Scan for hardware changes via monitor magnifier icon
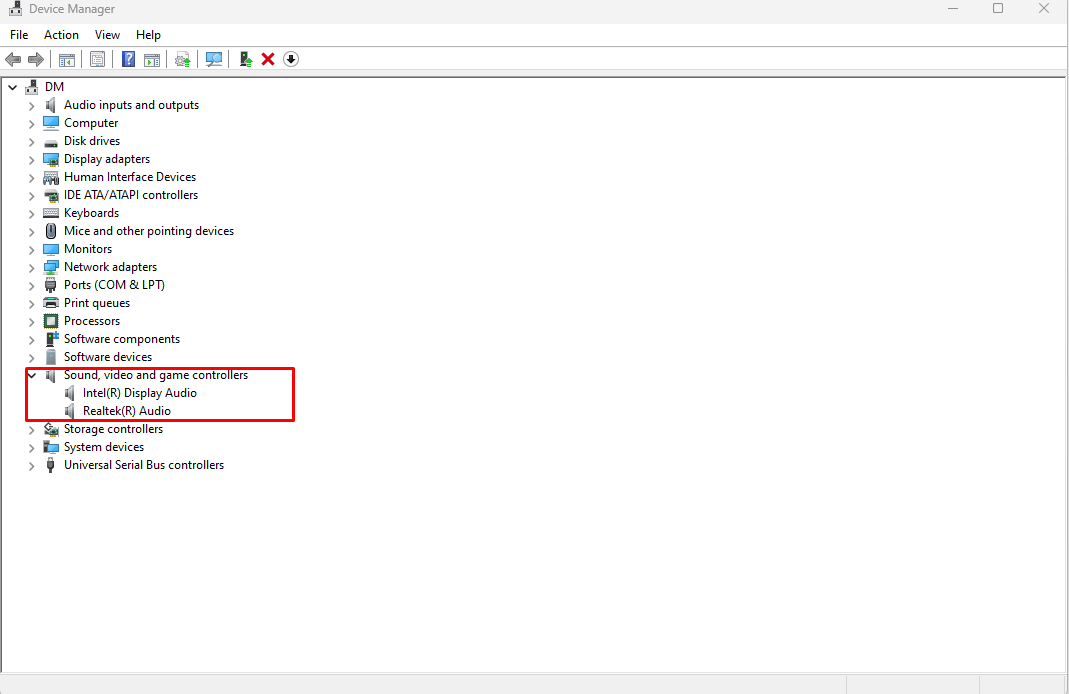This screenshot has width=1069, height=694. point(214,59)
